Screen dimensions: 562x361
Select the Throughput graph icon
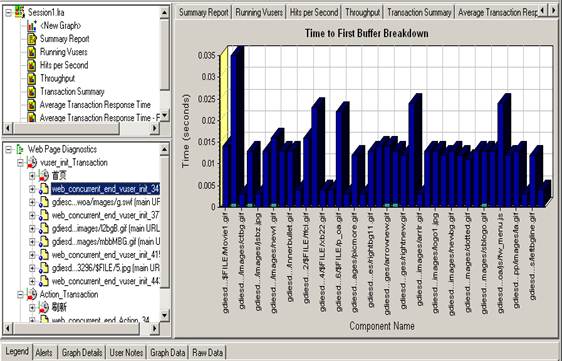[32, 79]
